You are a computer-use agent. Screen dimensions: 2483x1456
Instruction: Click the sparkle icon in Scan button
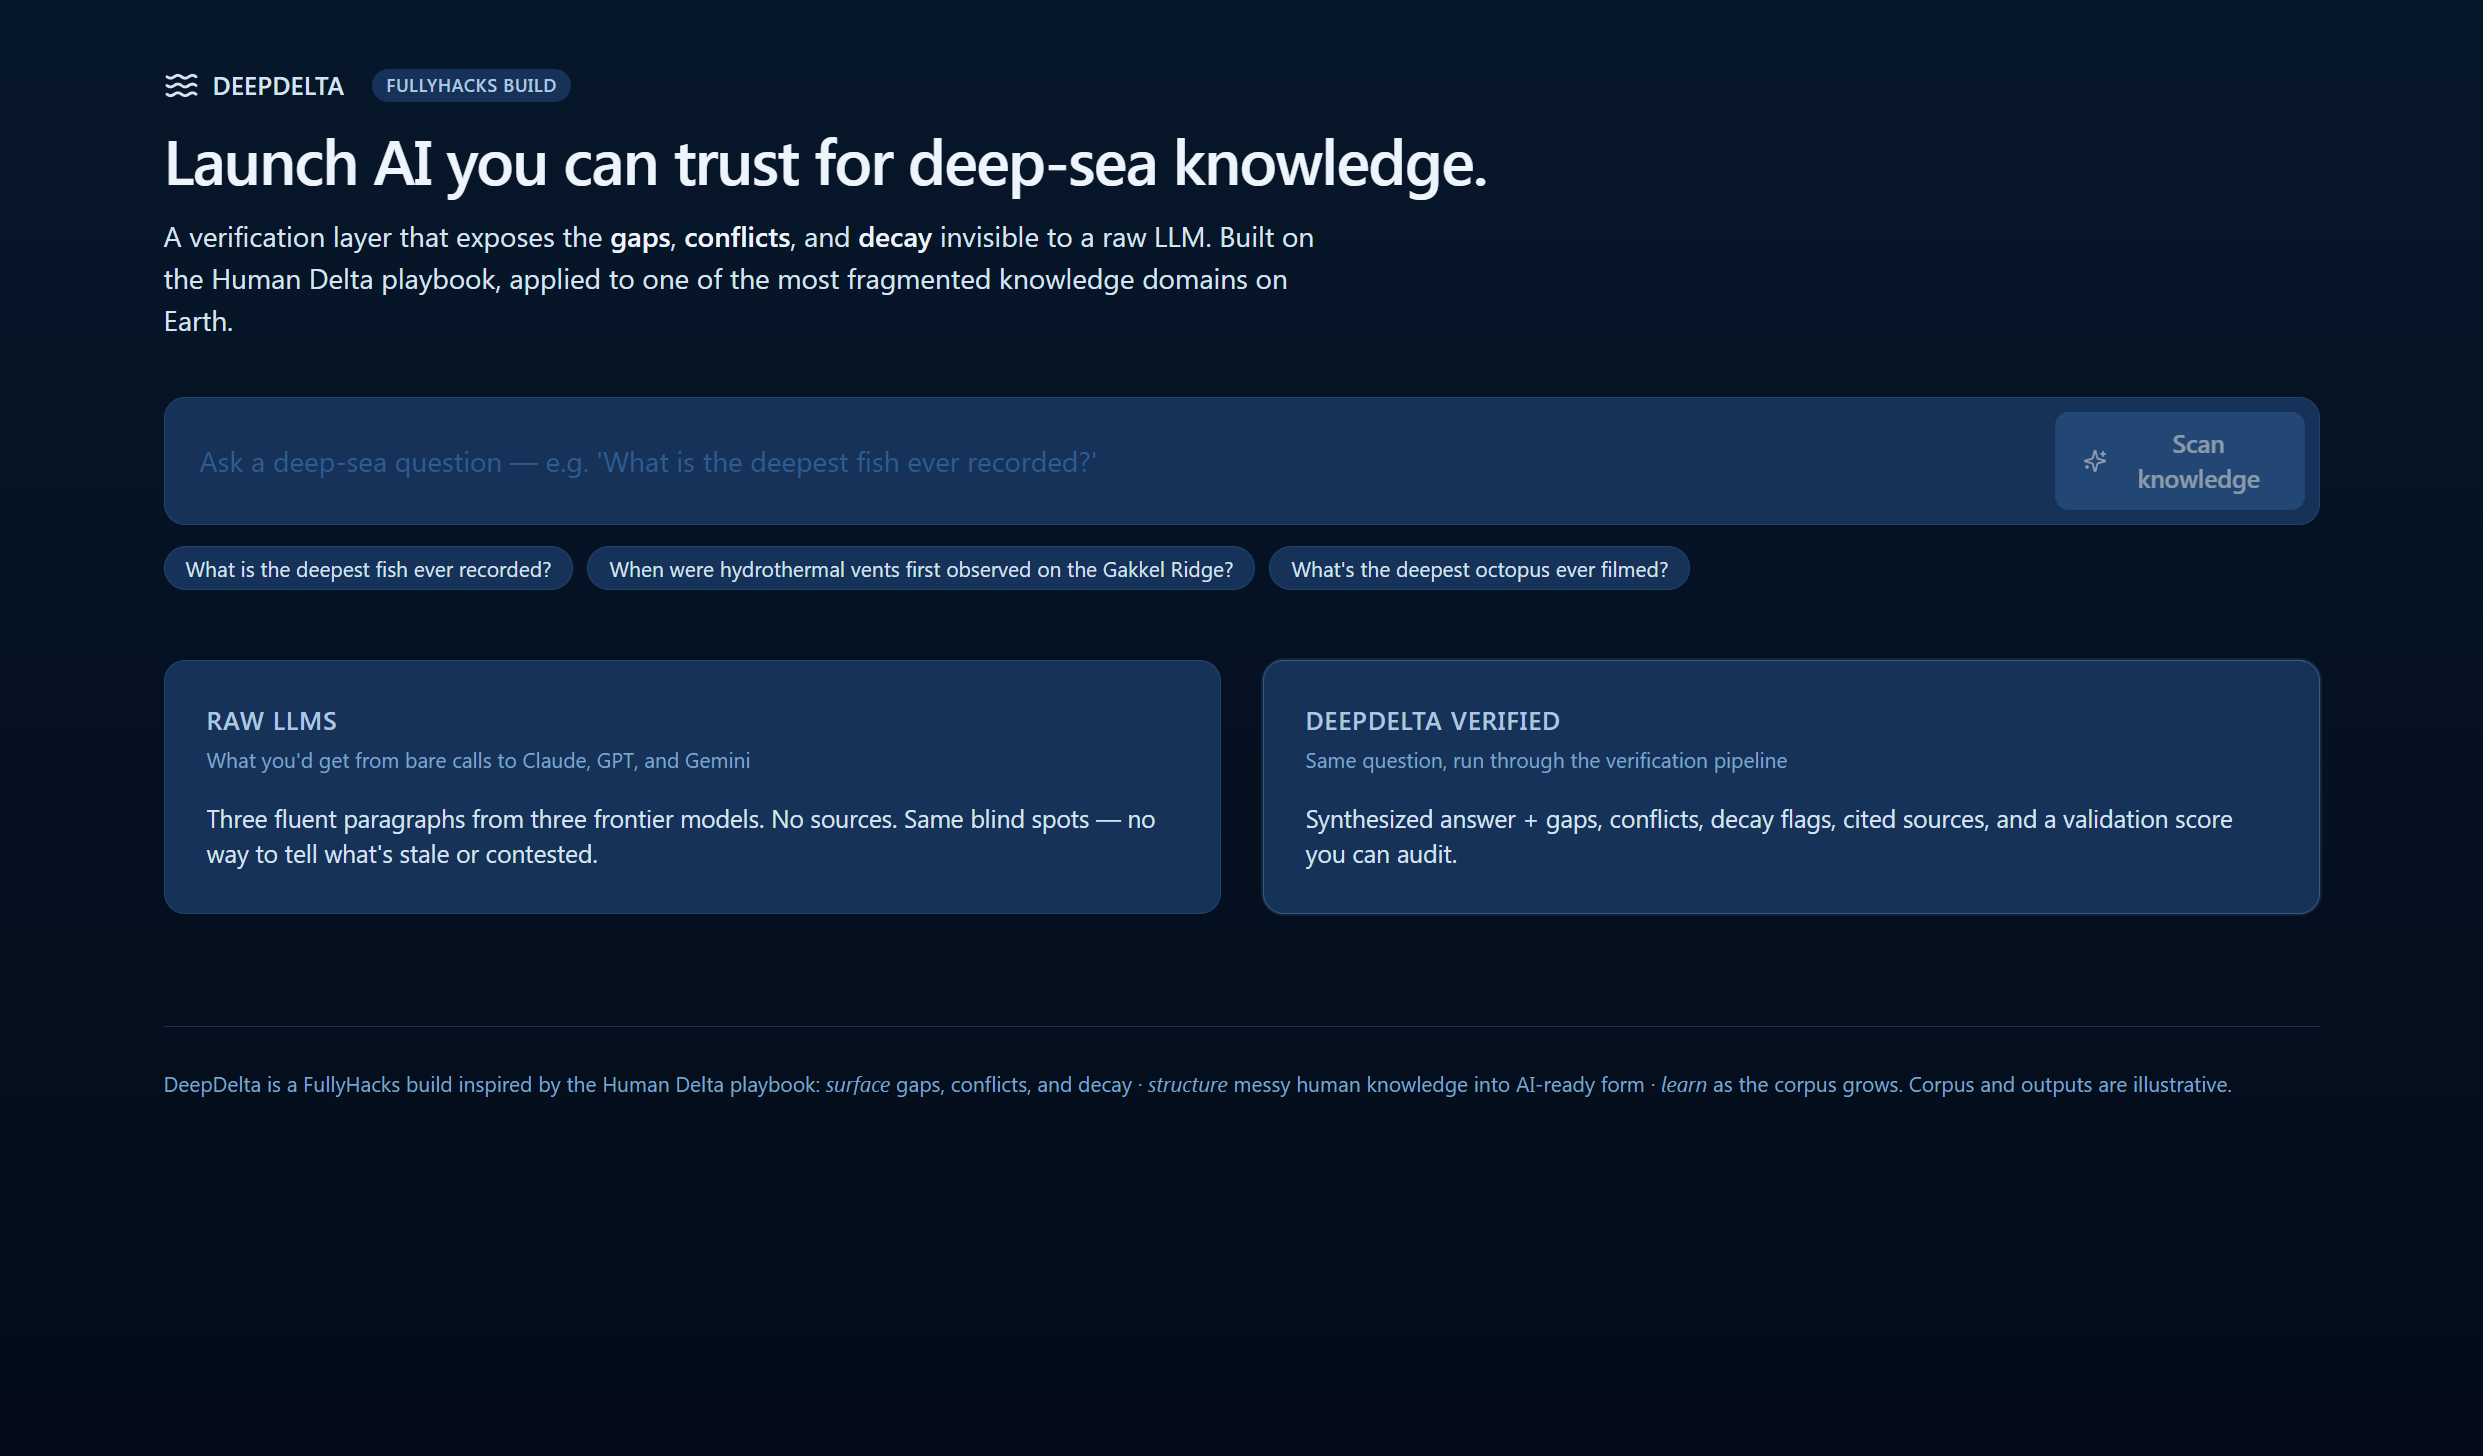click(x=2095, y=461)
